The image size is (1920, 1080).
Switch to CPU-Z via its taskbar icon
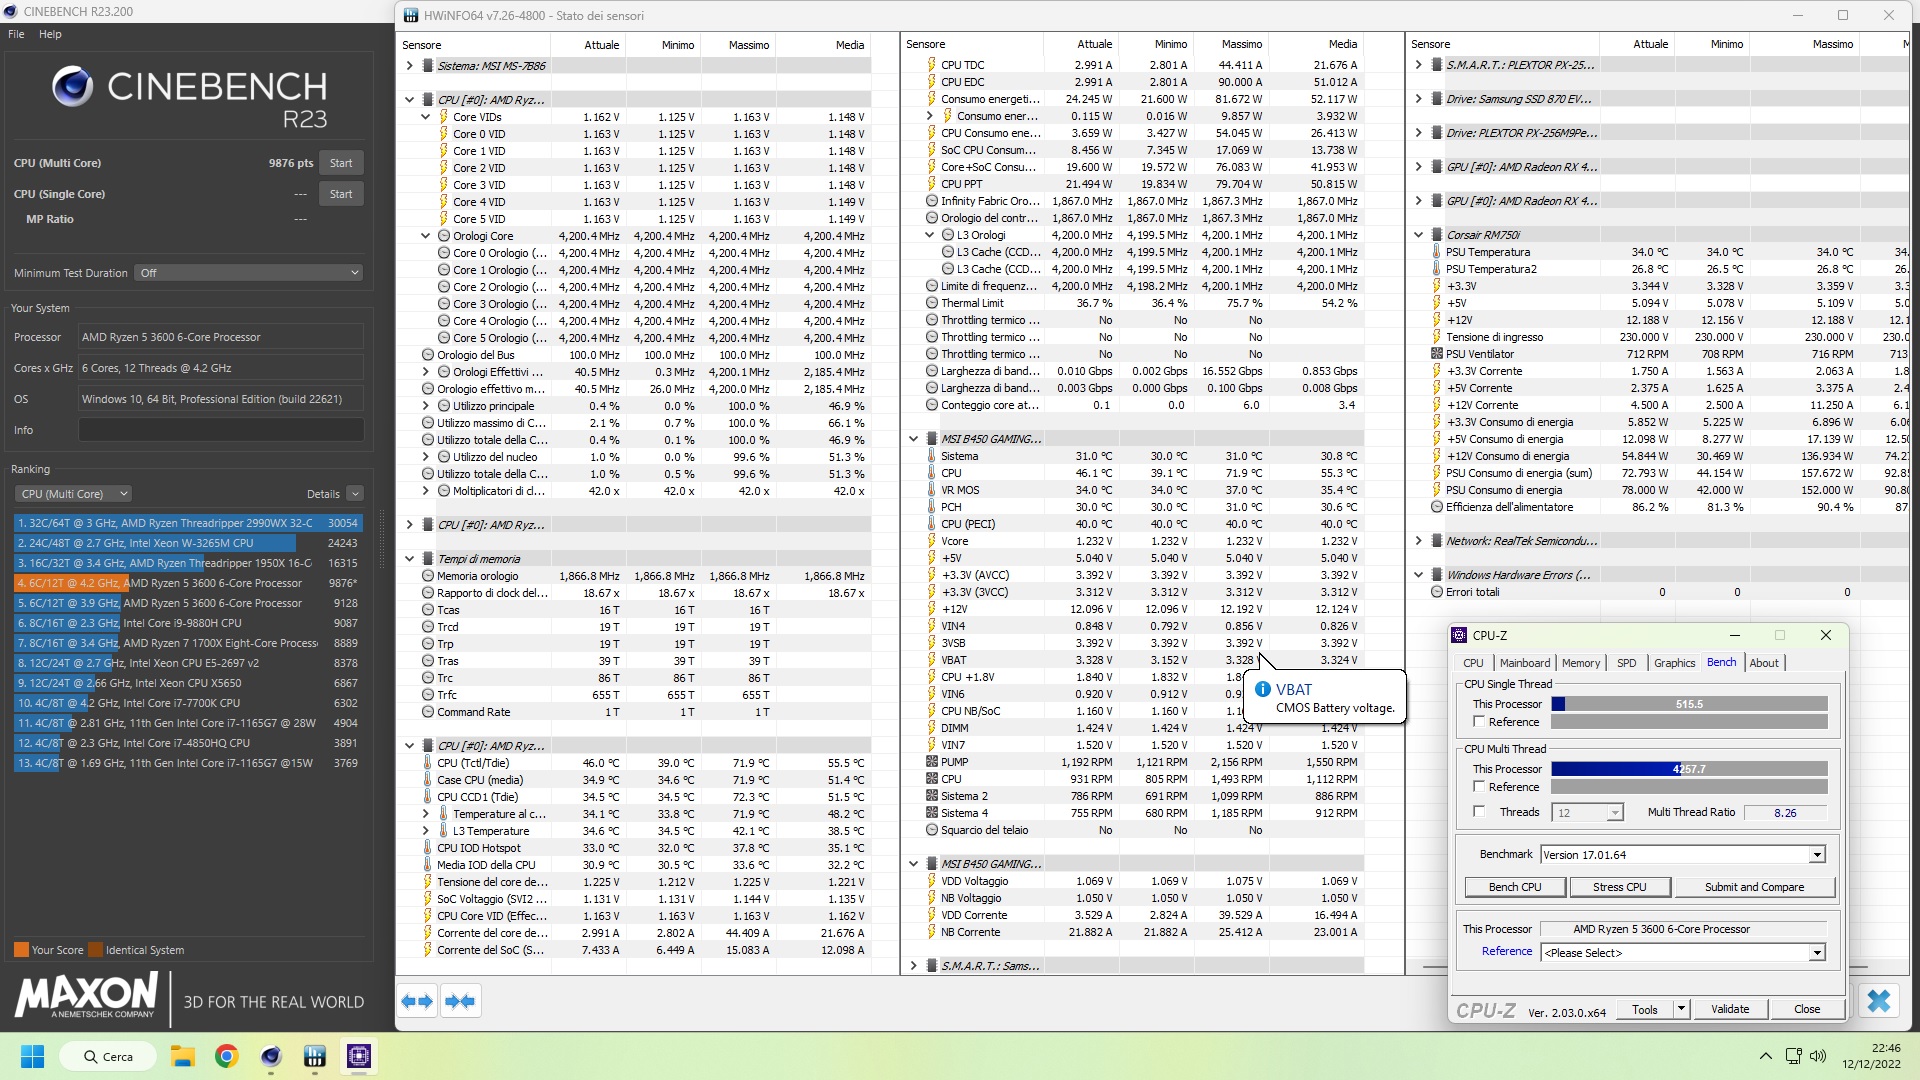point(359,1056)
